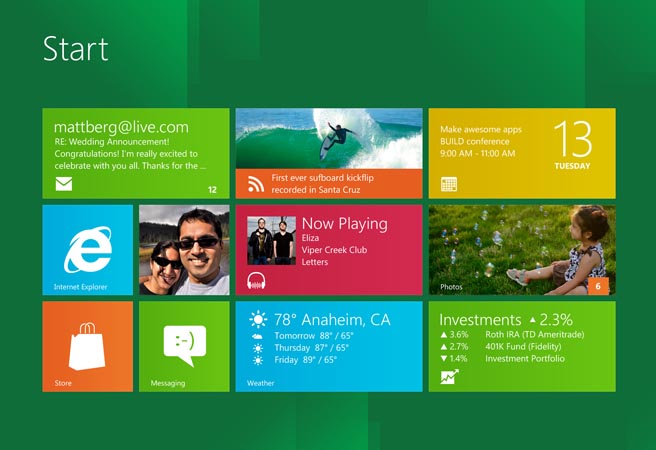Click 'Friday 89° / 65°' forecast text
656x450 pixels.
305,360
